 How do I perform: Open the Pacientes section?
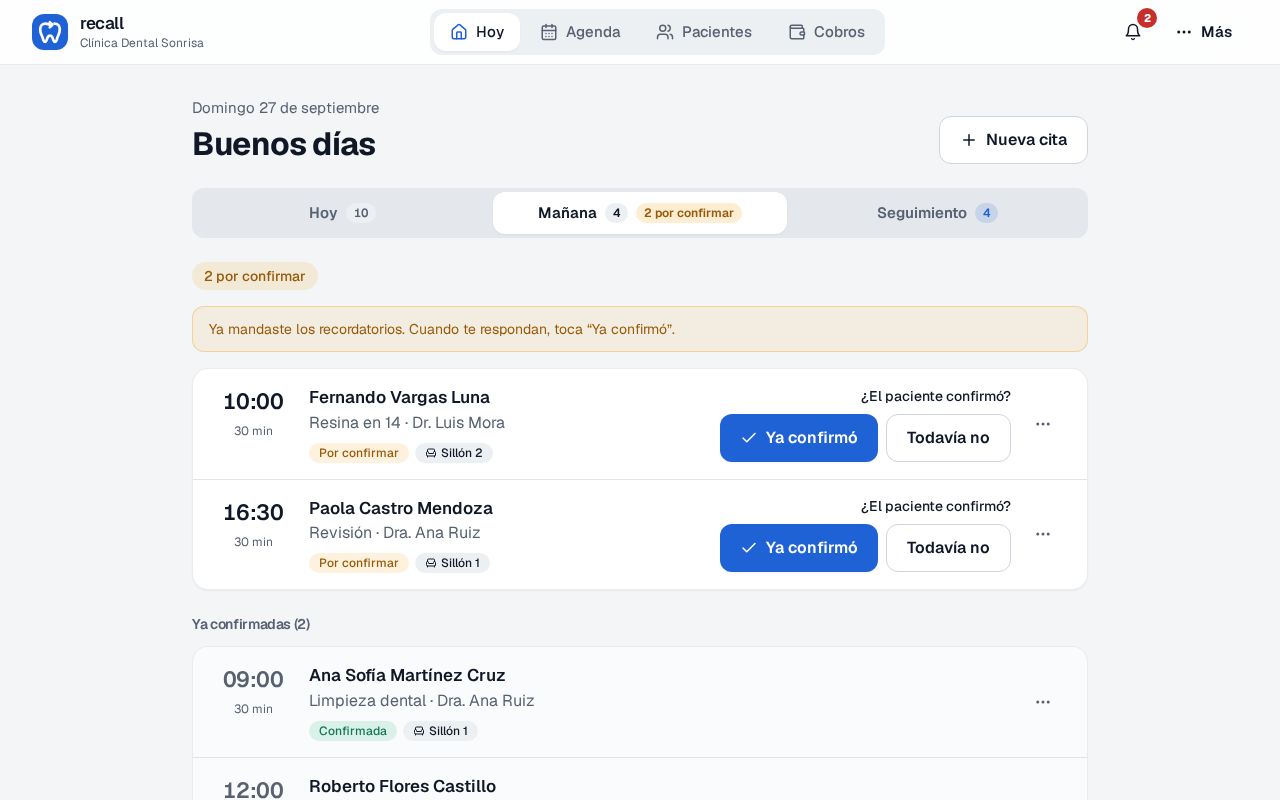pos(704,32)
